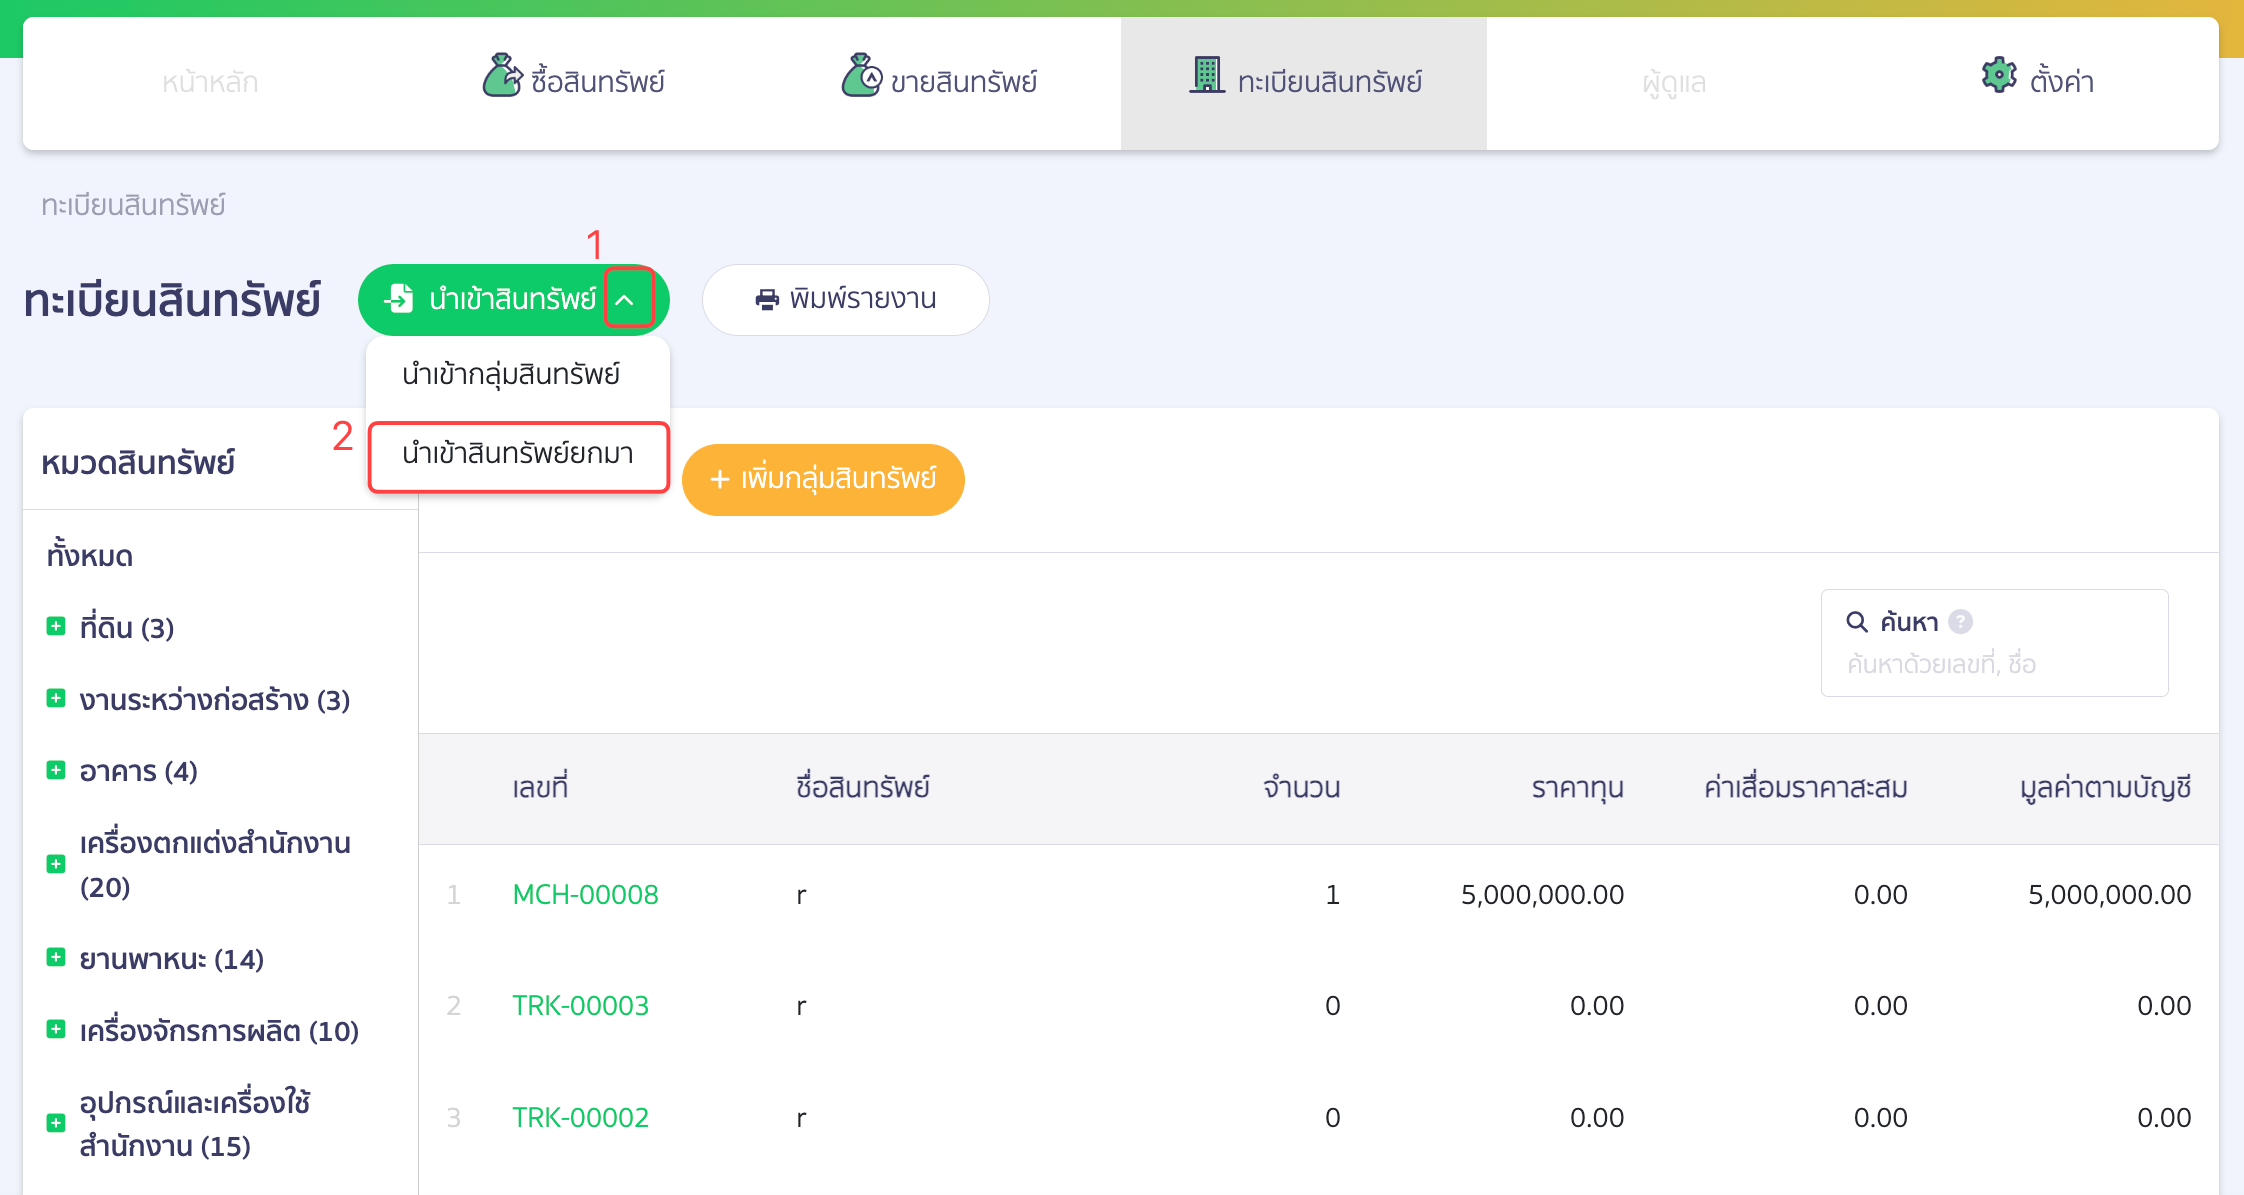This screenshot has height=1195, width=2244.
Task: Click the magnifier icon next to ค้นหา
Action: click(1857, 622)
